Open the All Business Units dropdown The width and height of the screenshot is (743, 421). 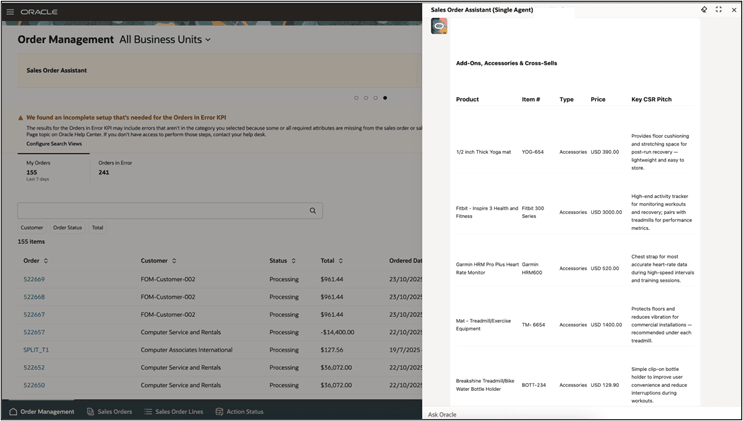click(165, 40)
